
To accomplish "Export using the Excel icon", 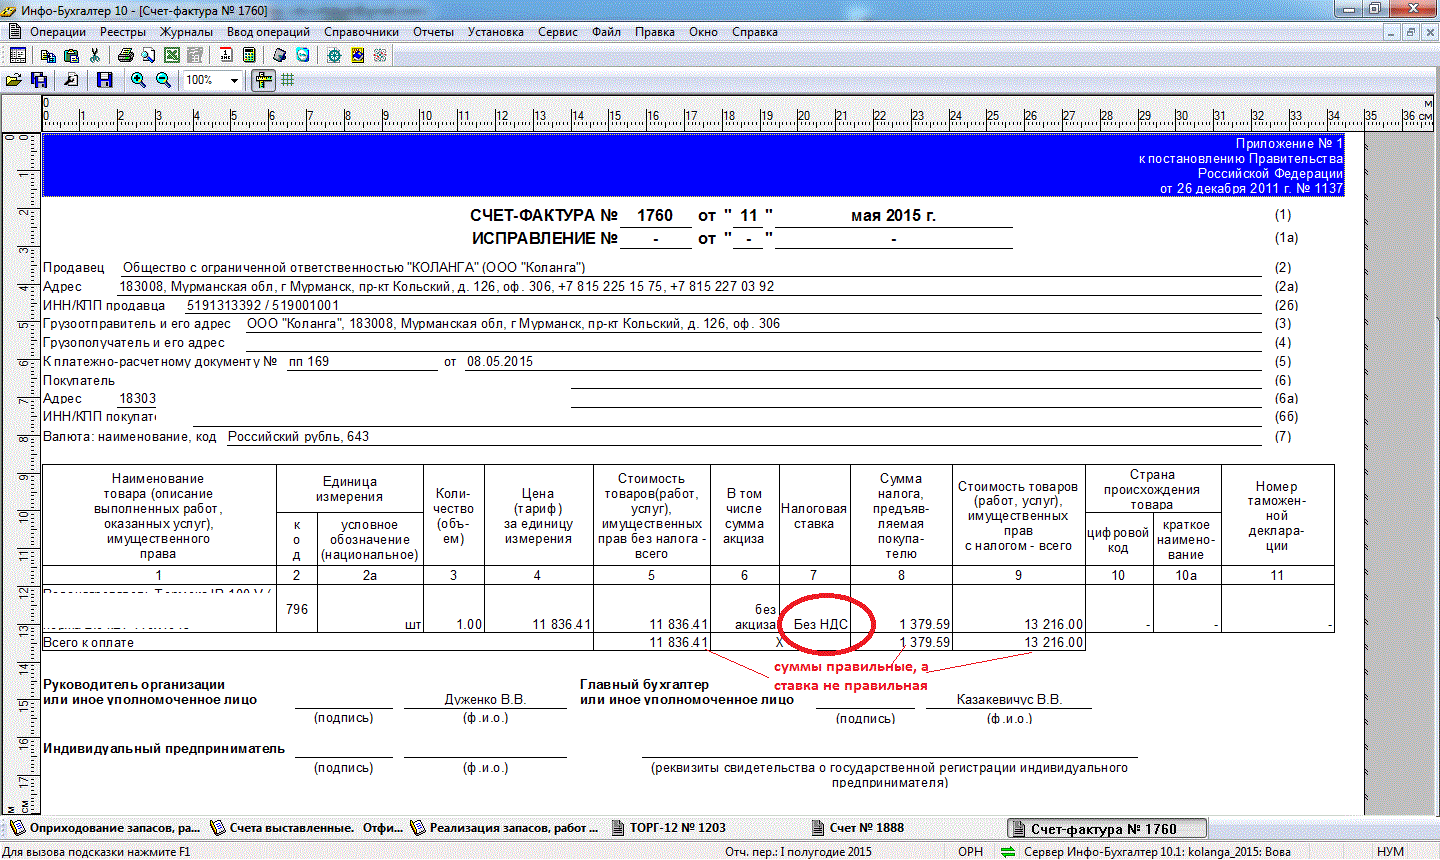I will (x=172, y=56).
